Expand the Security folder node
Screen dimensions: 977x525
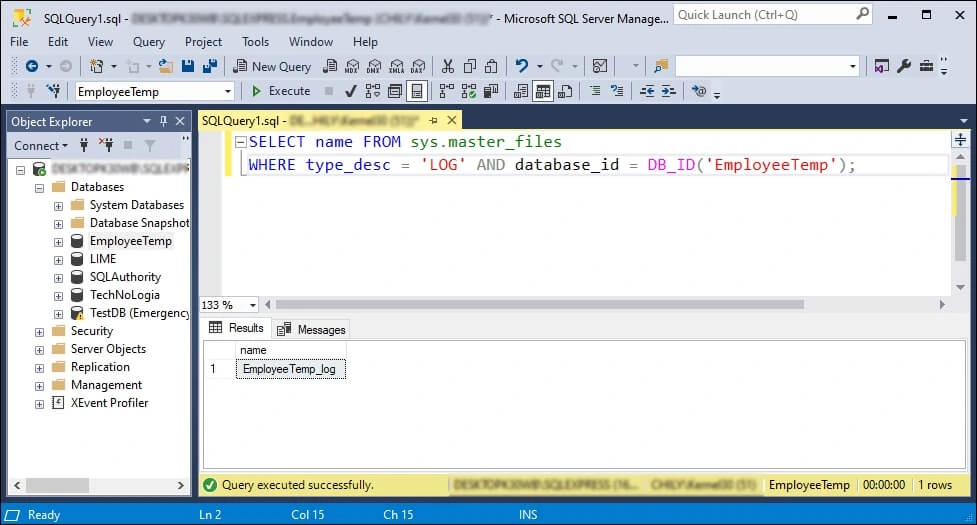40,332
